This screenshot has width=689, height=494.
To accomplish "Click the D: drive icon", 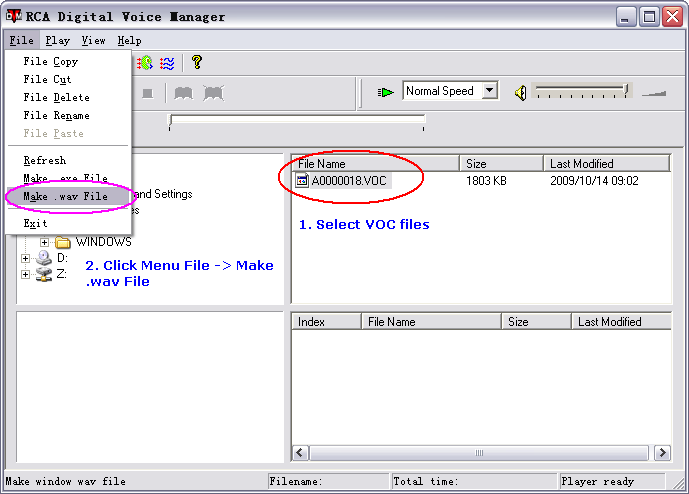I will [44, 258].
